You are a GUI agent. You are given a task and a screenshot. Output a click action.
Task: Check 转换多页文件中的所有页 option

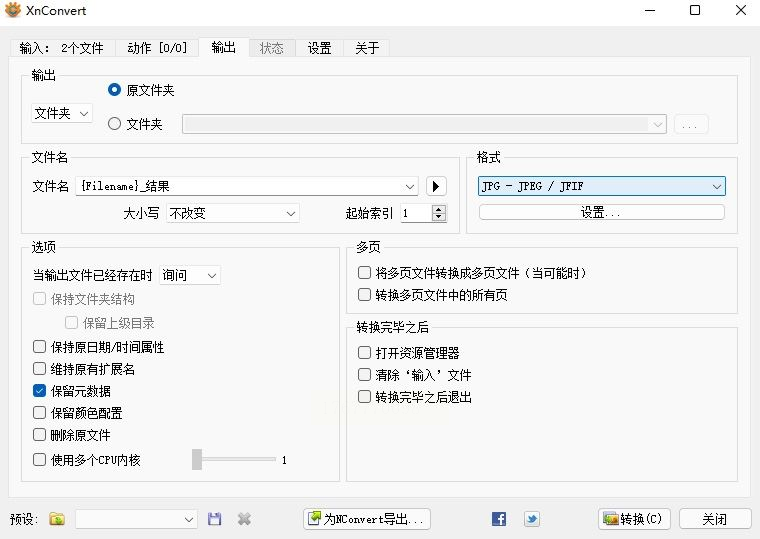(364, 294)
